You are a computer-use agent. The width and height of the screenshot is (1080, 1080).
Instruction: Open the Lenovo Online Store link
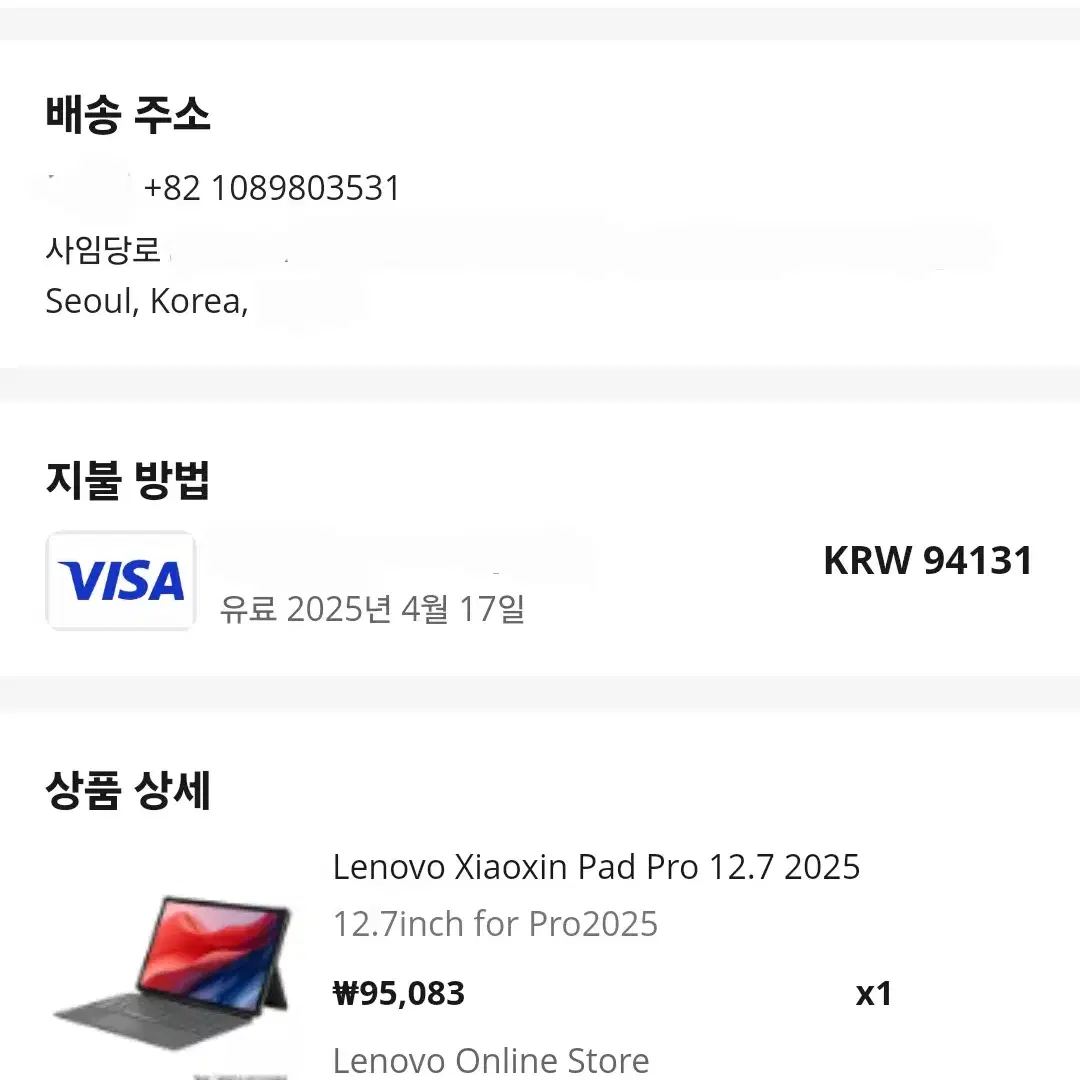click(x=489, y=1059)
